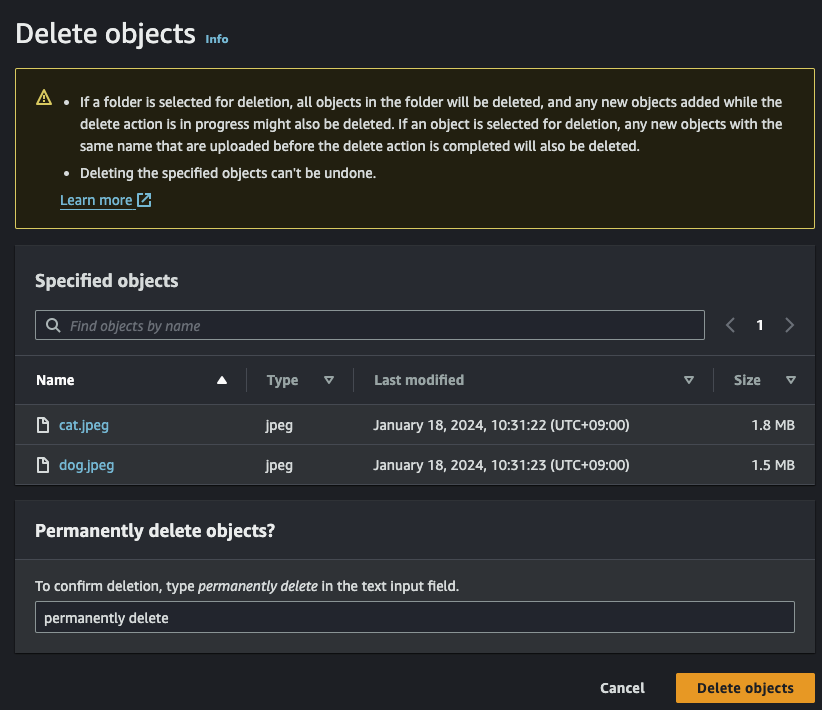
Task: Click the external link icon beside Learn more
Action: (x=144, y=200)
